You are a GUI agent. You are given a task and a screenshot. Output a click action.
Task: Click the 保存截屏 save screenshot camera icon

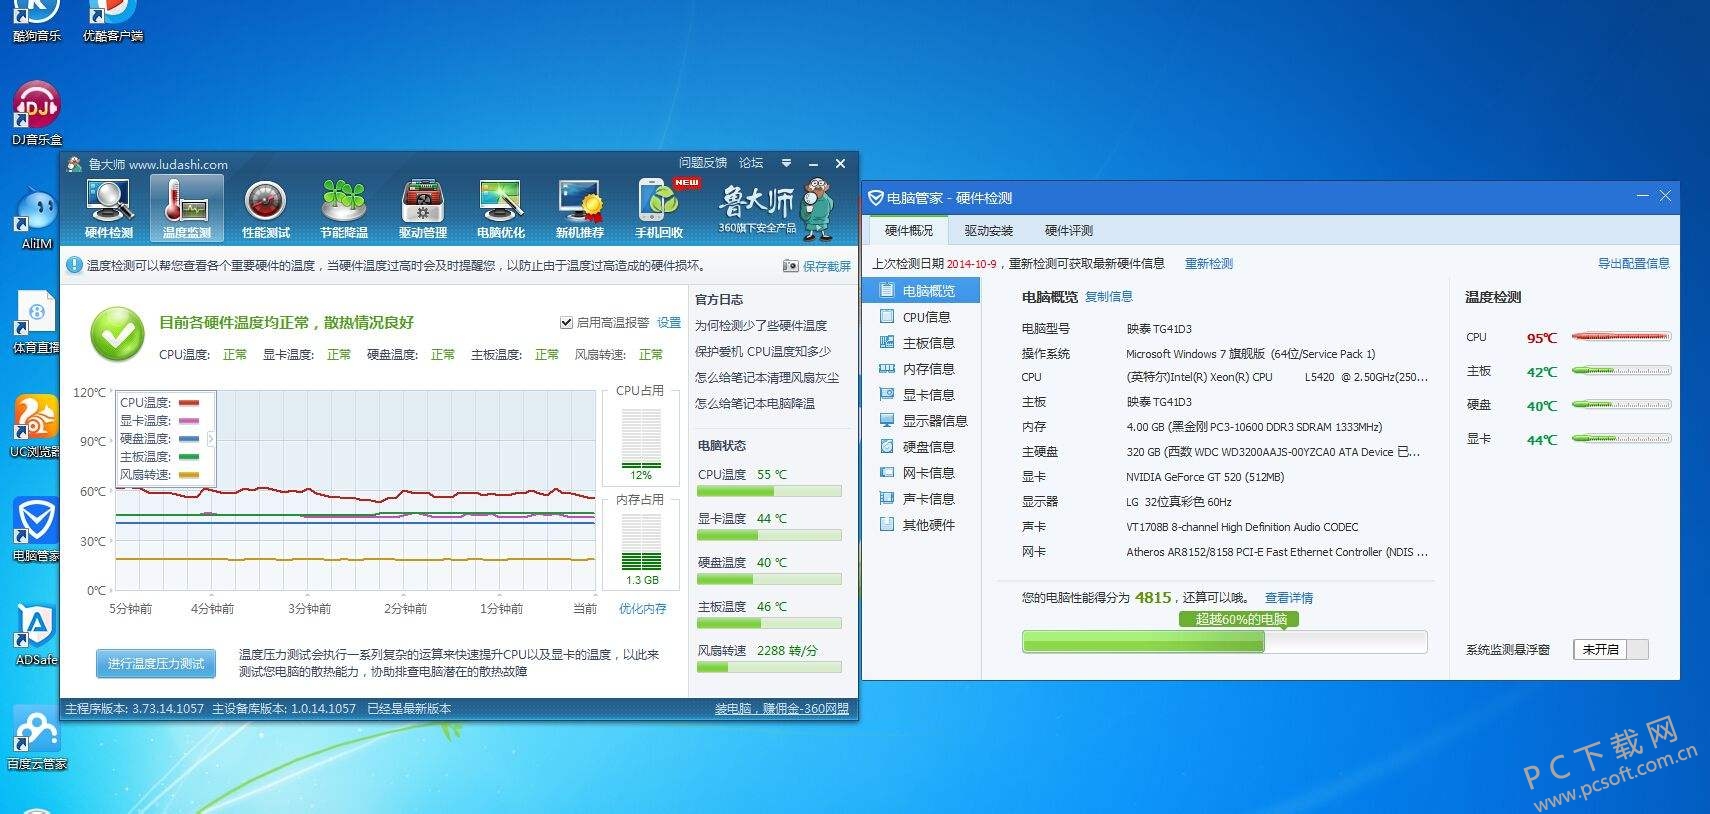(x=790, y=266)
